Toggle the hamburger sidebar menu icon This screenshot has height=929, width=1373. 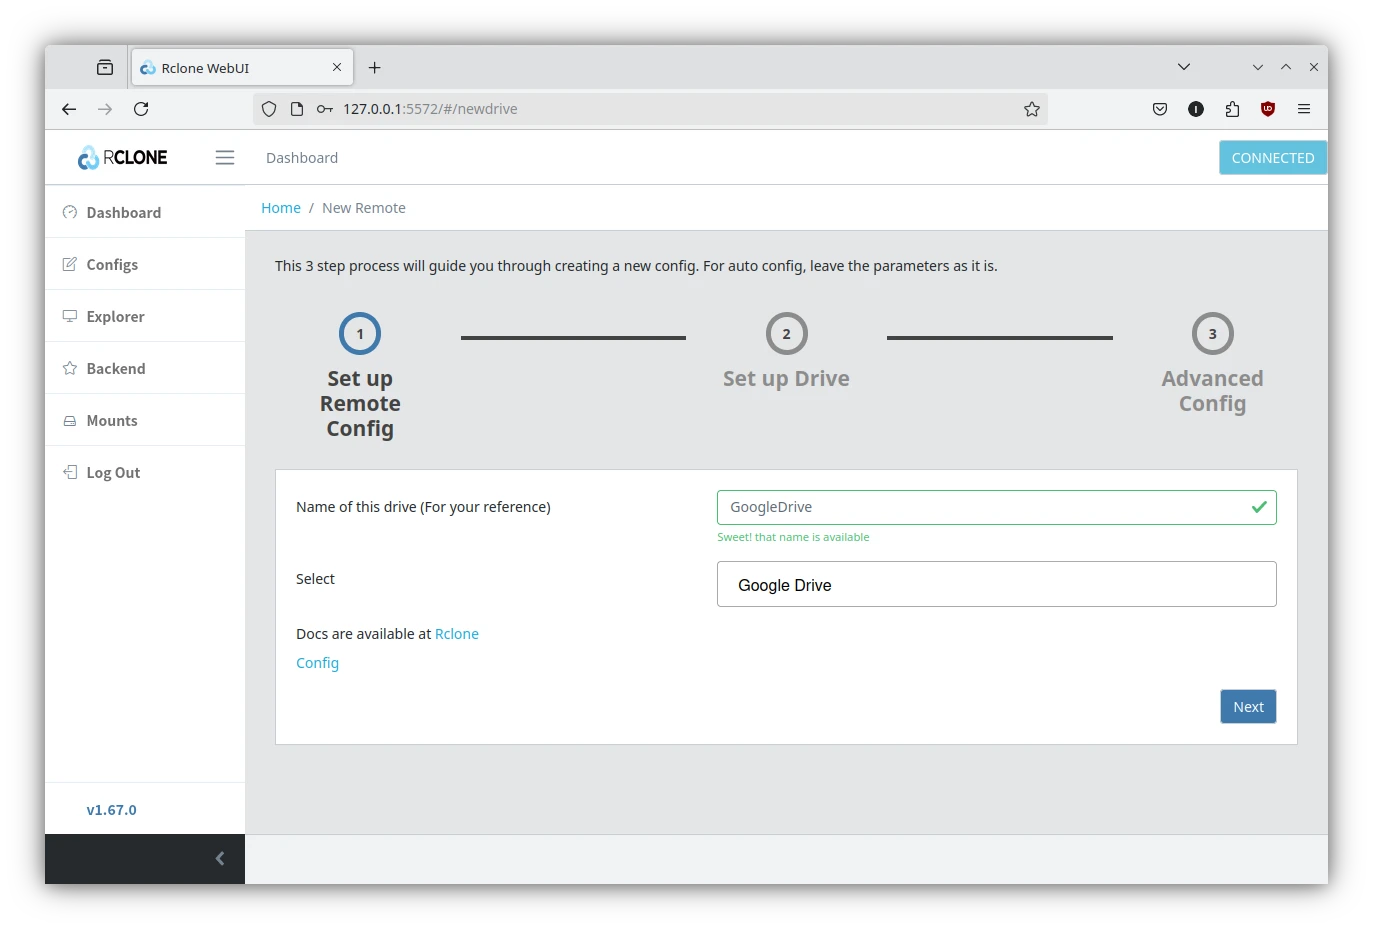point(225,158)
